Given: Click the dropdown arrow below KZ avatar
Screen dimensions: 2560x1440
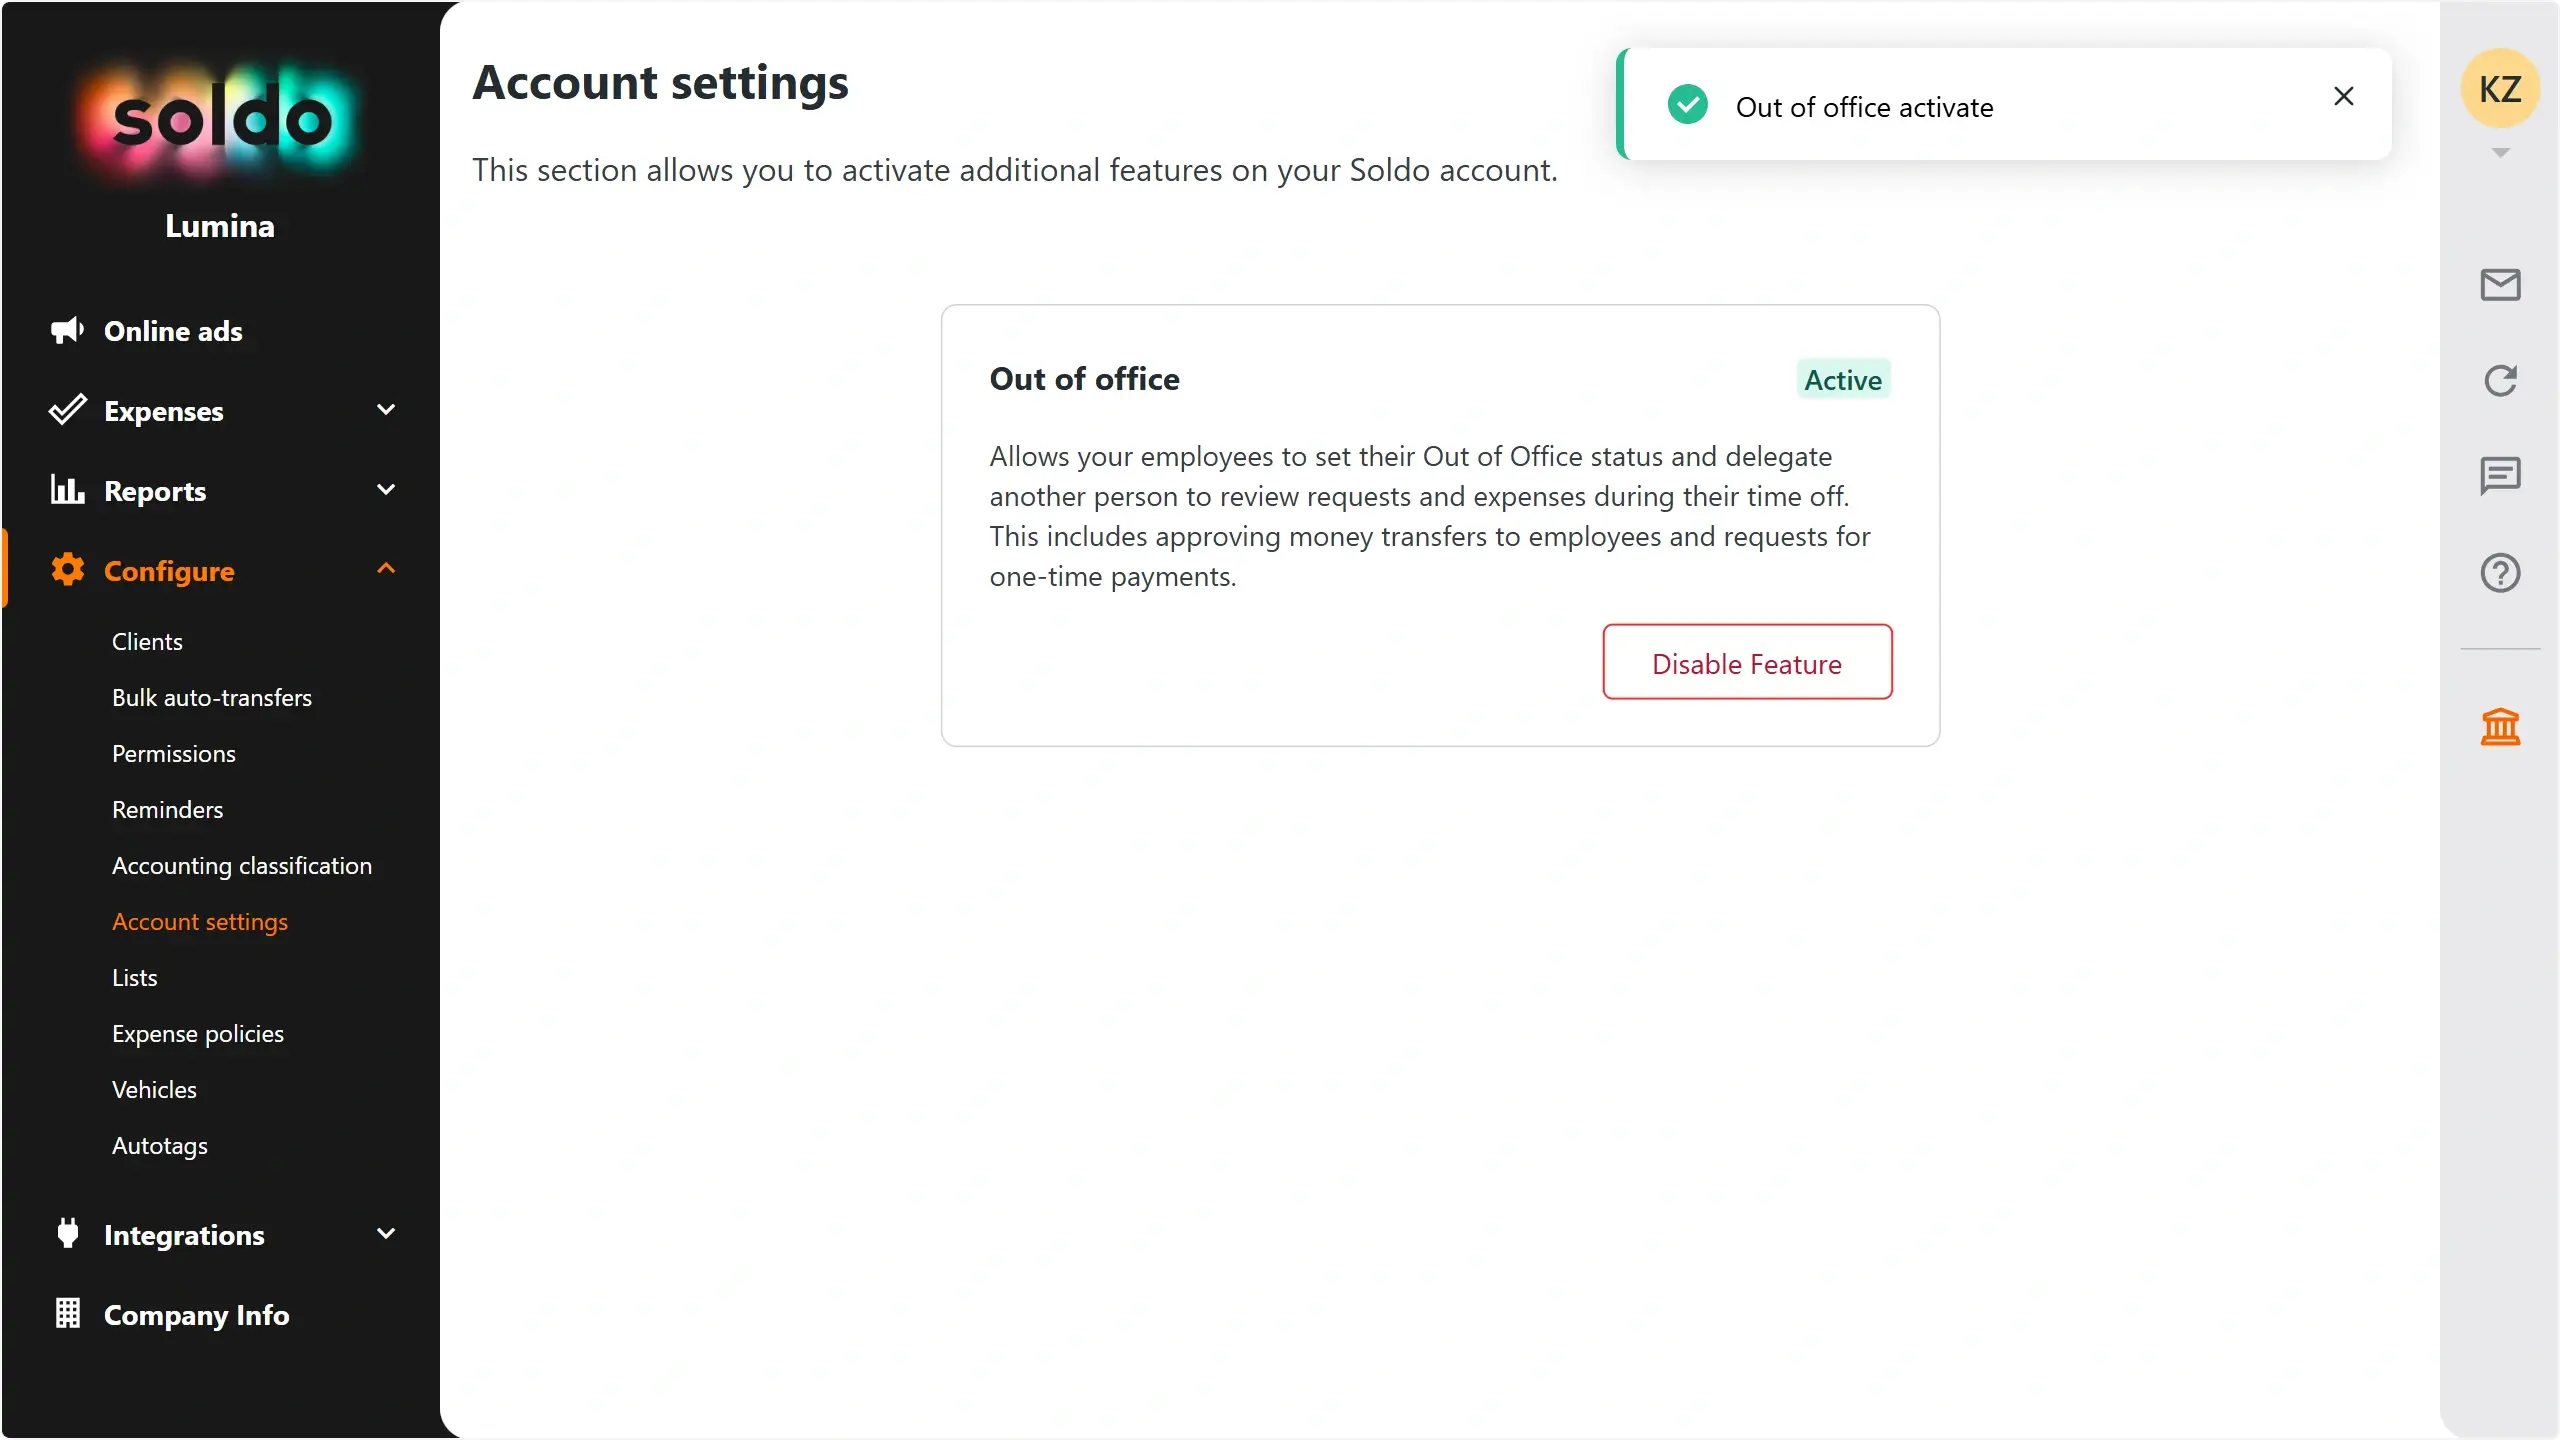Looking at the screenshot, I should click(2500, 153).
